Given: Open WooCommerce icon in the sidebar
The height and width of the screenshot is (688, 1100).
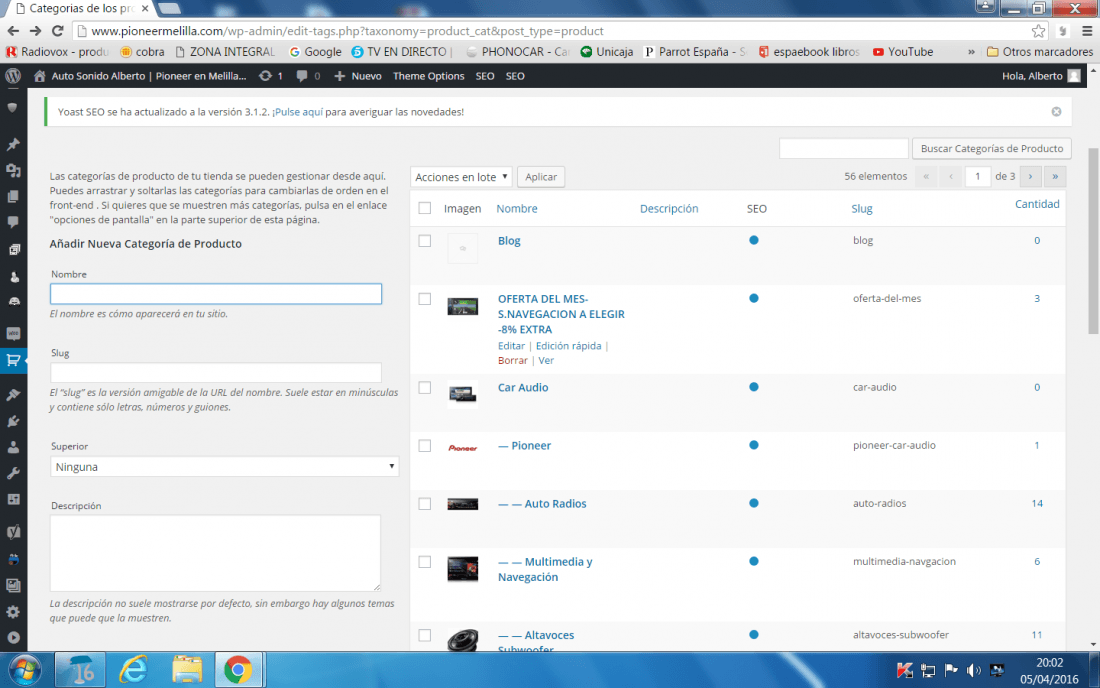Looking at the screenshot, I should pyautogui.click(x=13, y=334).
